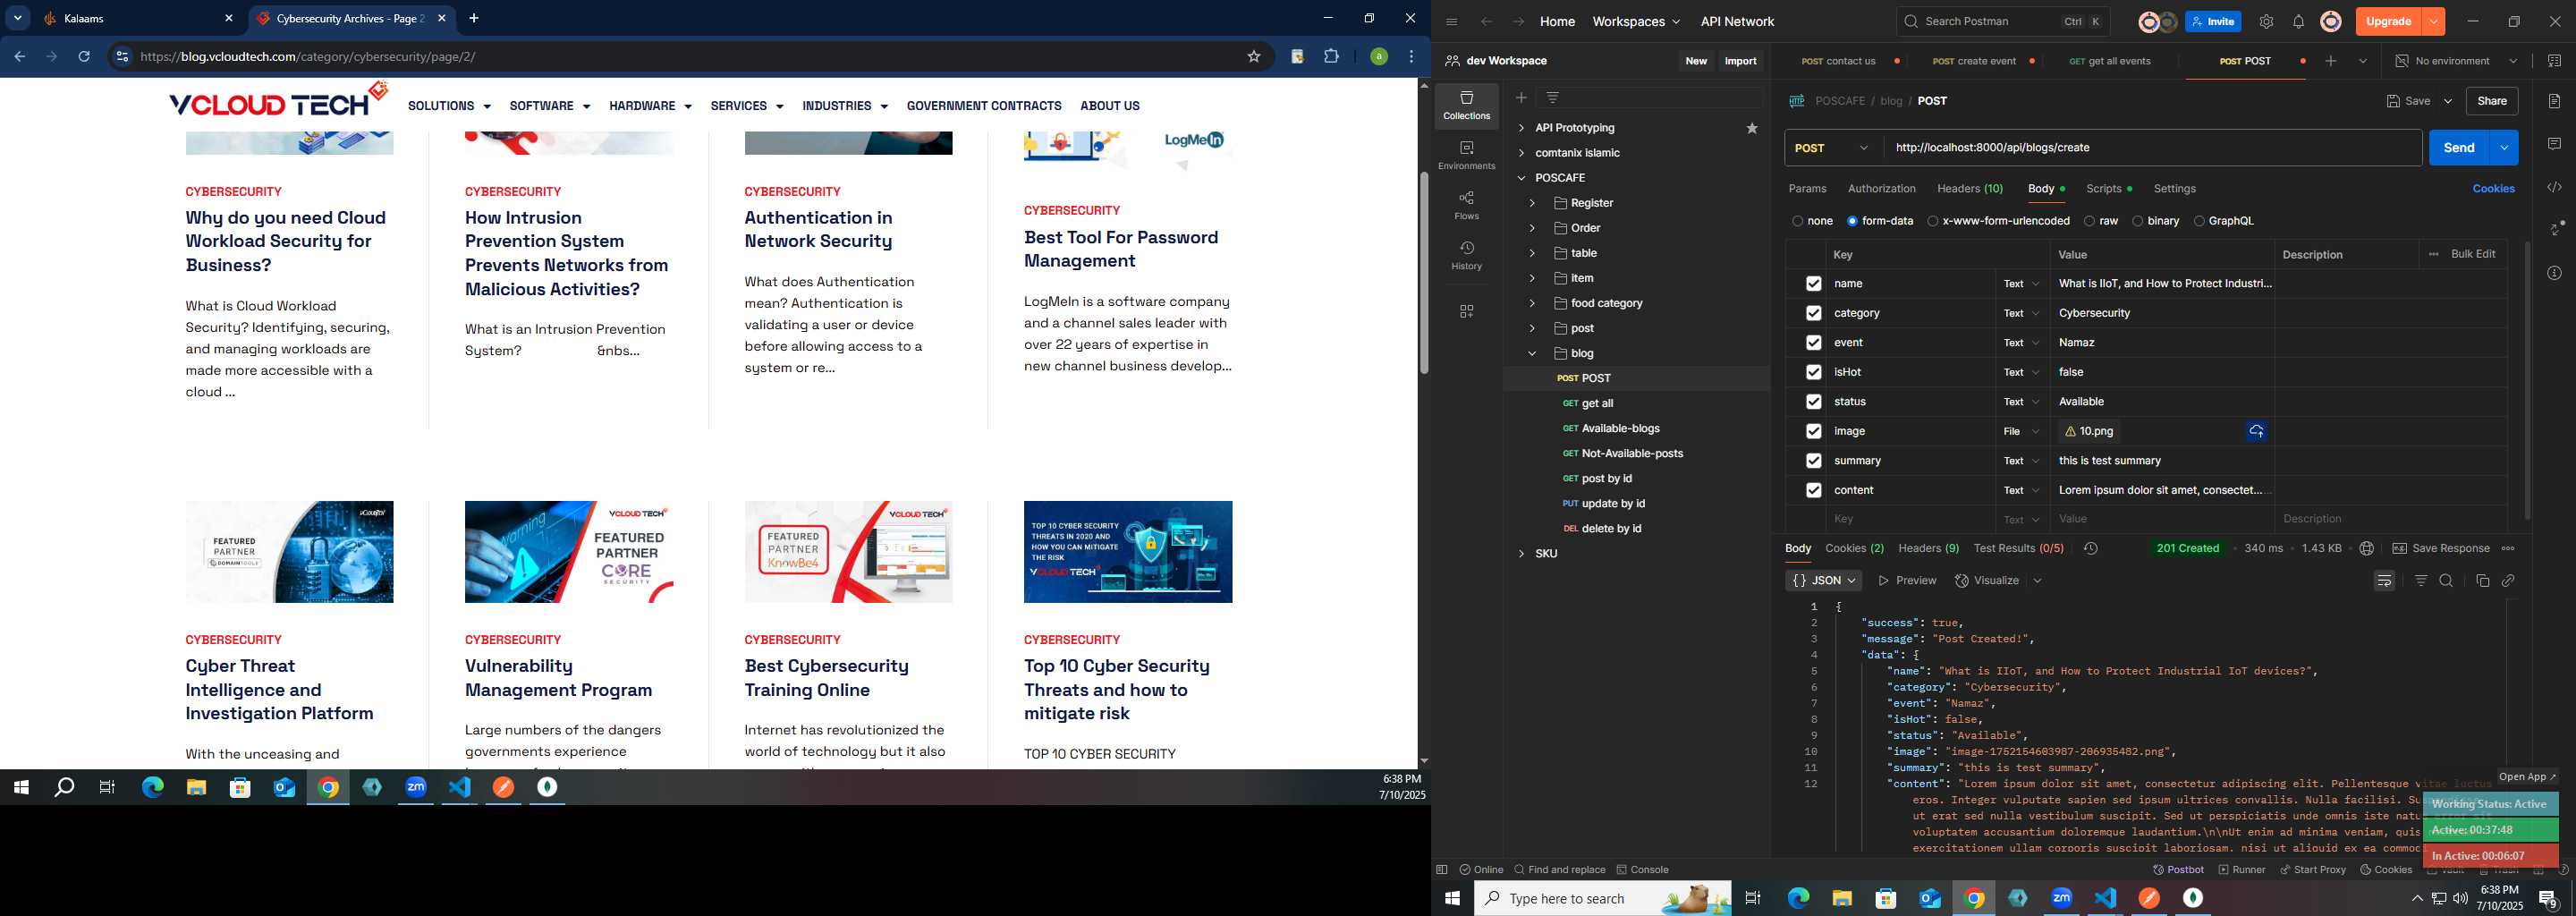
Task: Bookmark the page with the star icon
Action: pos(1253,57)
